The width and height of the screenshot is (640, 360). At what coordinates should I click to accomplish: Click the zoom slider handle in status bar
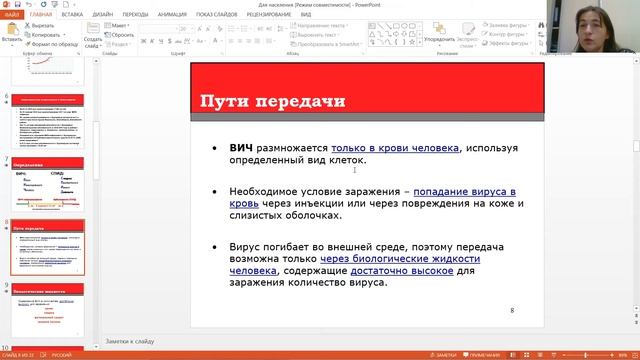[585, 355]
